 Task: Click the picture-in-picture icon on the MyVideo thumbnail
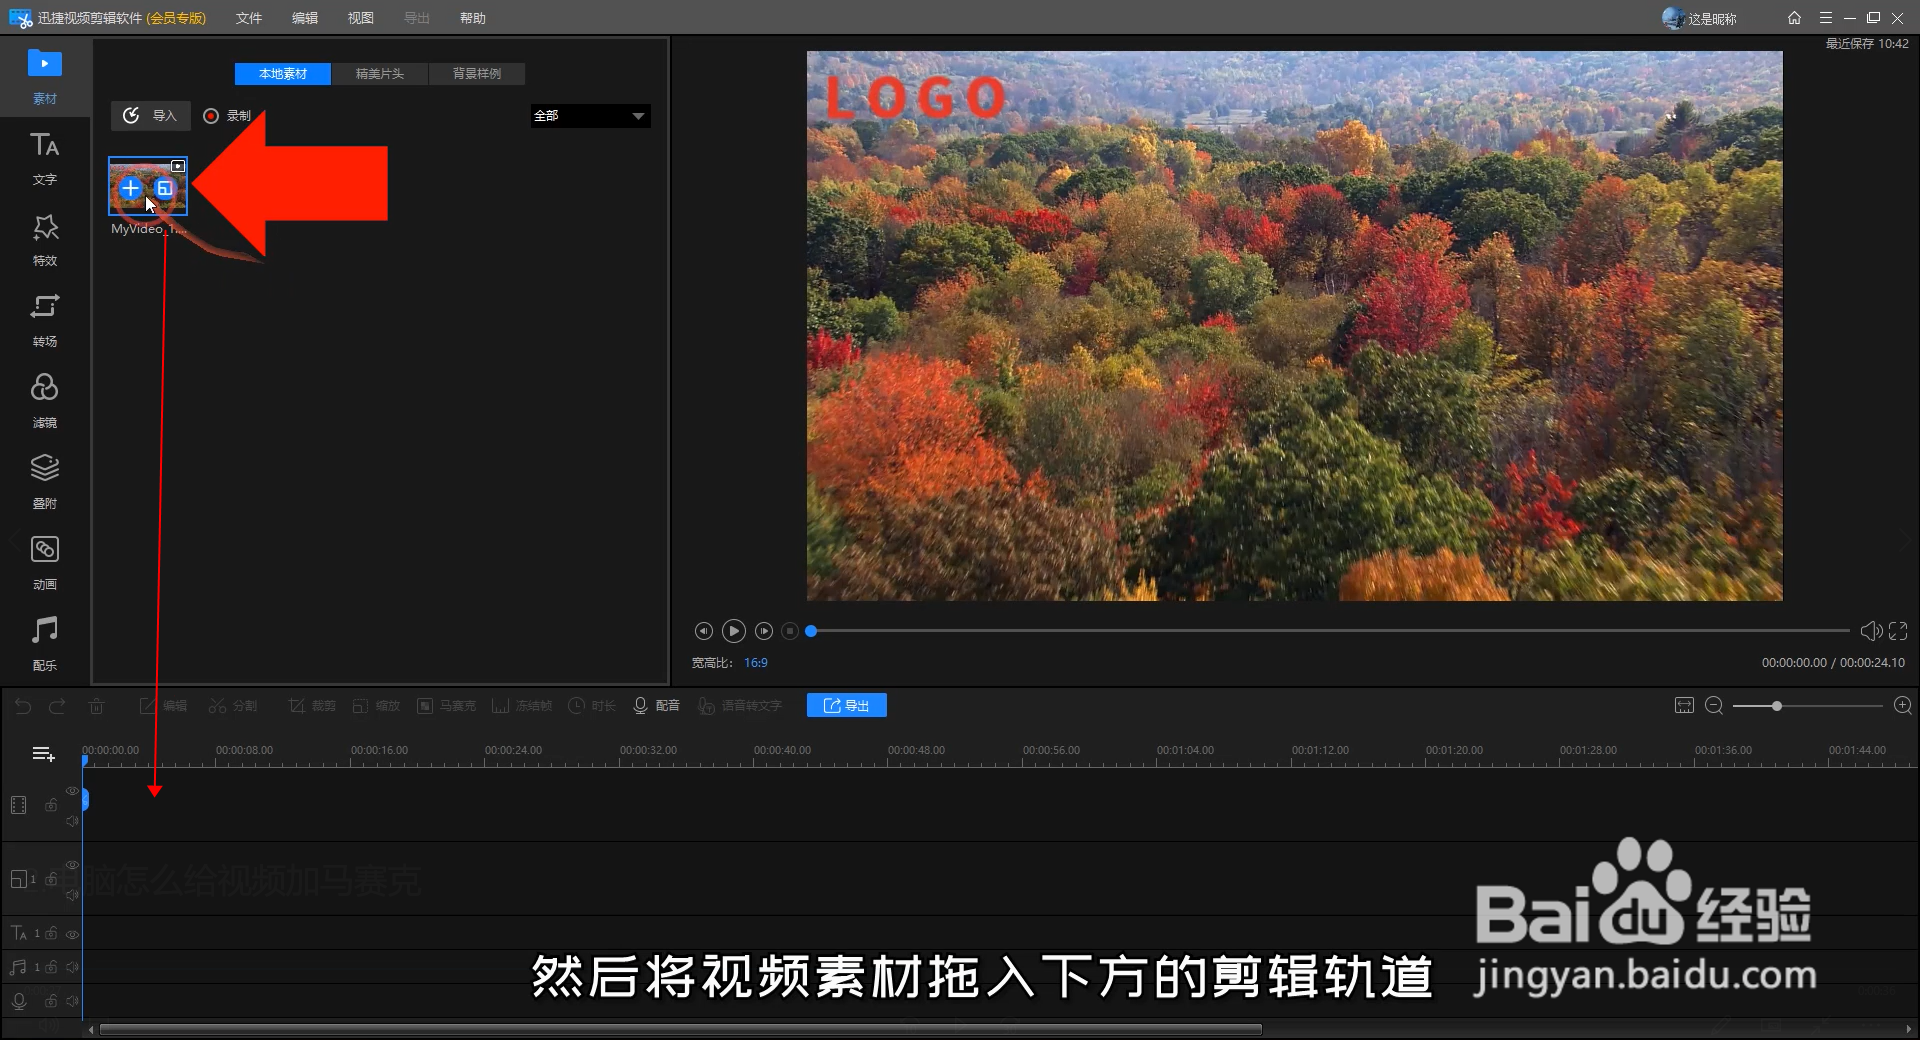165,188
